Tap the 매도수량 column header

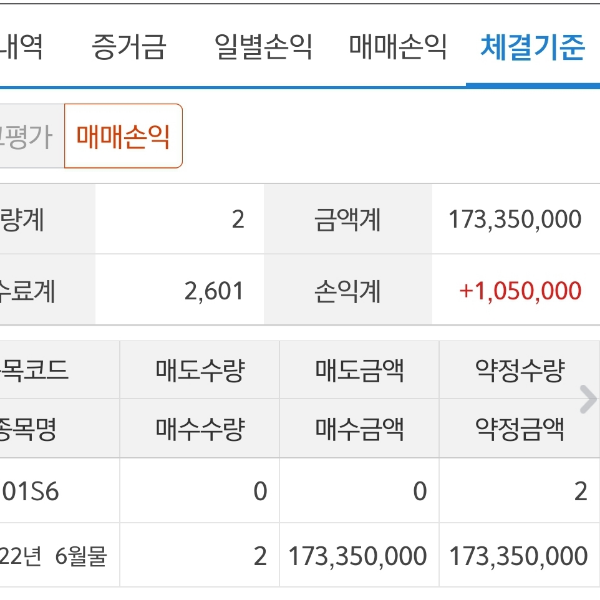[x=200, y=371]
